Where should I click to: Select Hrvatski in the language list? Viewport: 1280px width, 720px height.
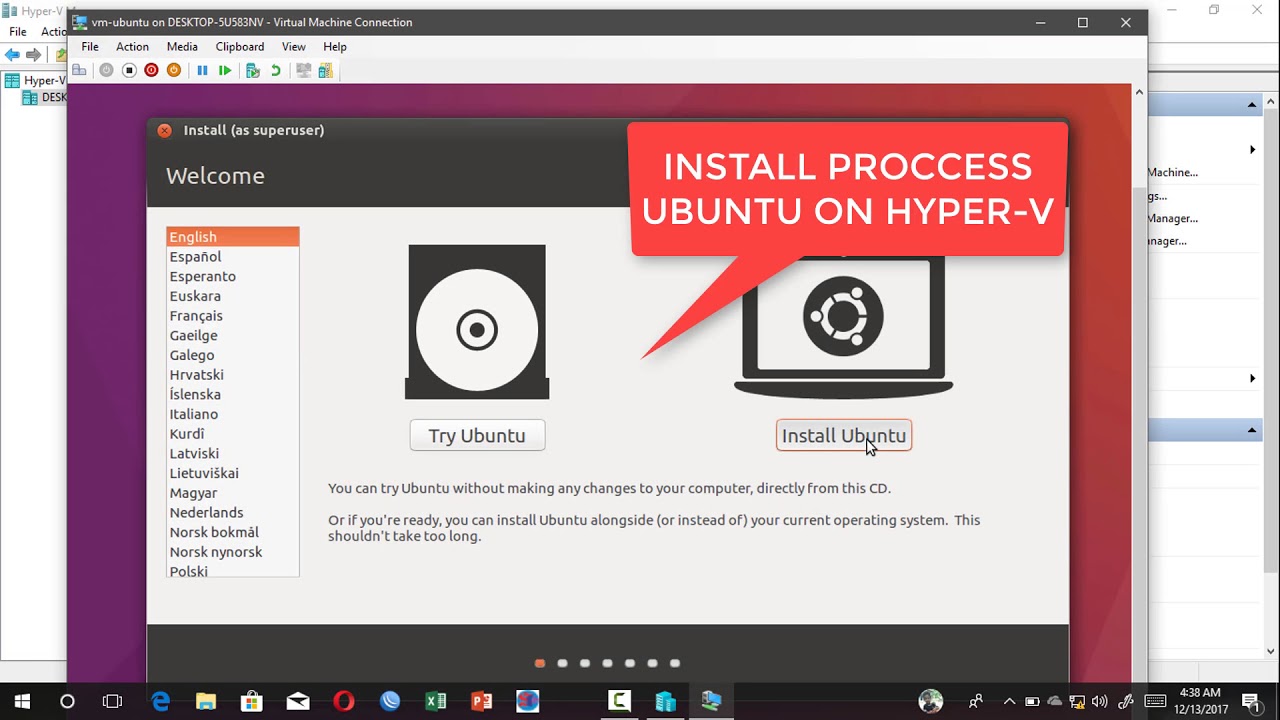232,375
